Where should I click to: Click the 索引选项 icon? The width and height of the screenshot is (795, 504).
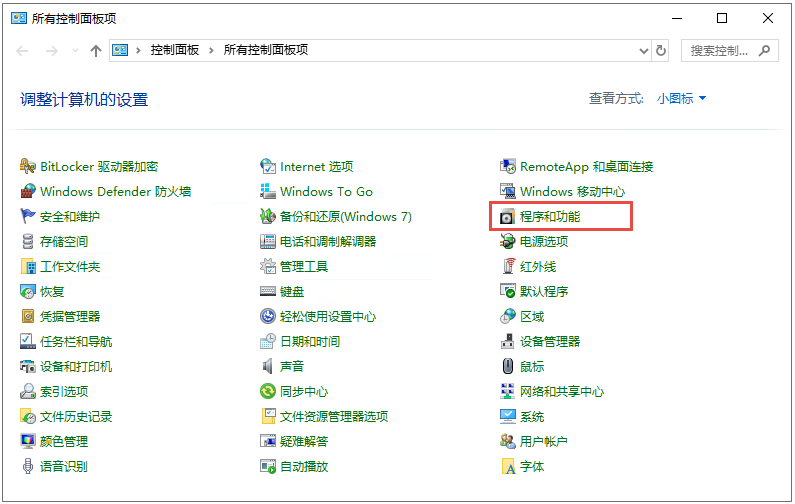click(x=27, y=391)
